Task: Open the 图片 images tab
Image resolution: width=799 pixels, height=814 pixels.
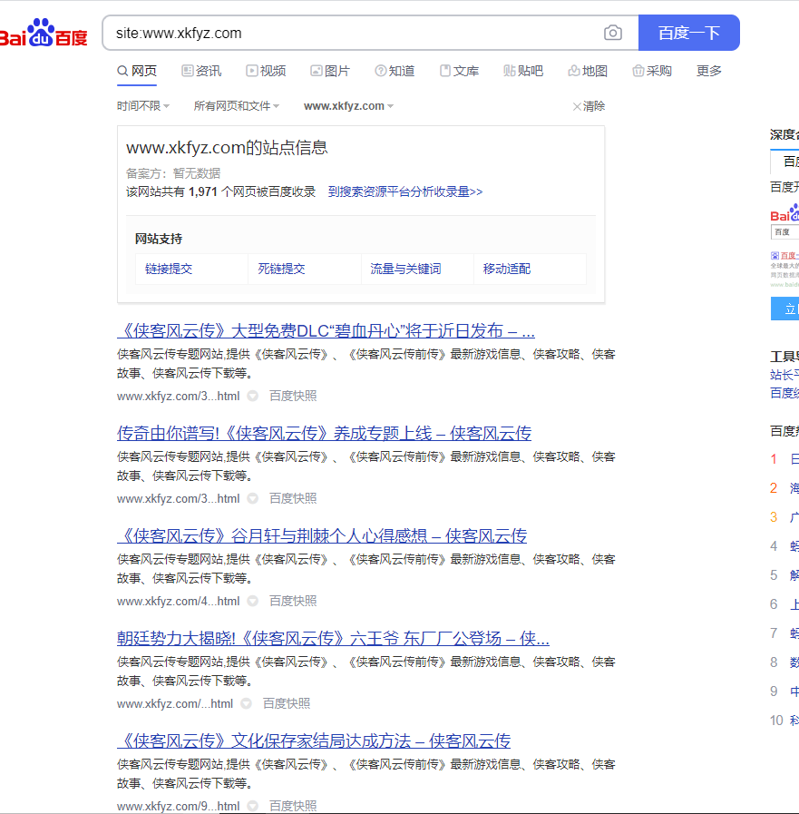Action: (x=330, y=71)
